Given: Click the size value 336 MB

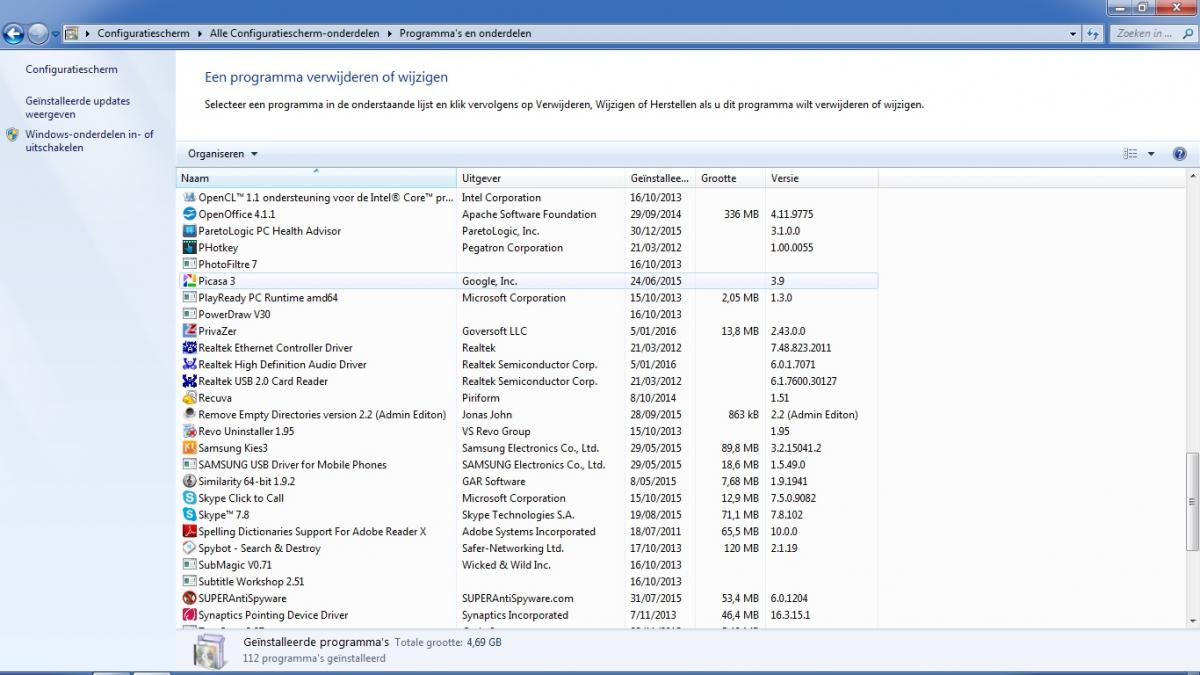Looking at the screenshot, I should coord(741,214).
